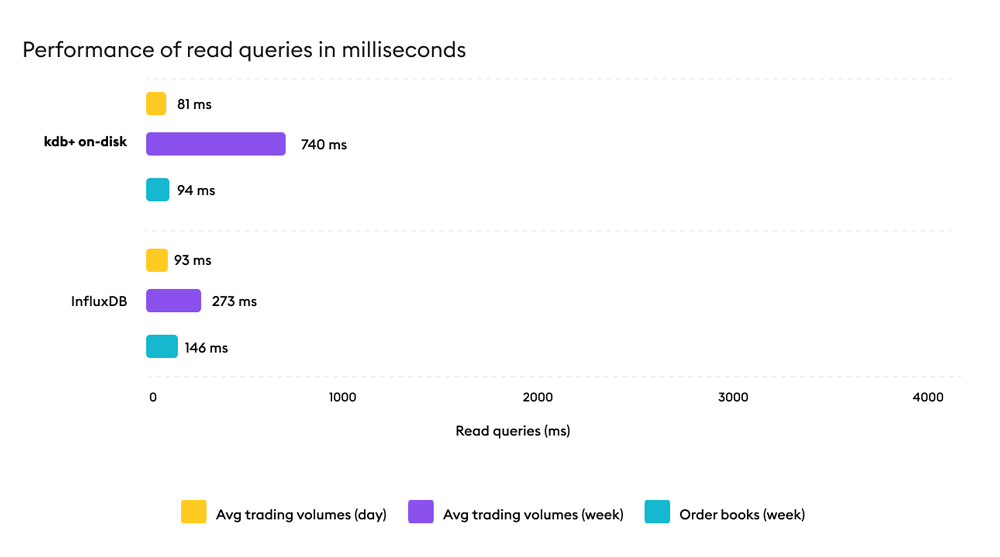Image resolution: width=1000 pixels, height=557 pixels.
Task: Select the kdb+ on-disk 740 ms purple bar
Action: (x=216, y=144)
